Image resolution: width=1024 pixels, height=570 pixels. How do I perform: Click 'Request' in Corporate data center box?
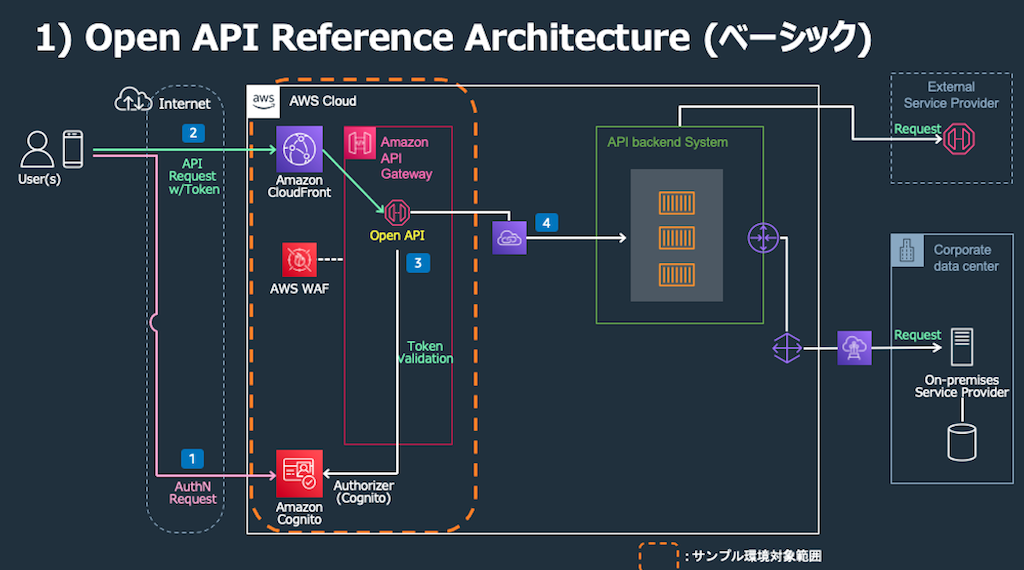tap(918, 335)
